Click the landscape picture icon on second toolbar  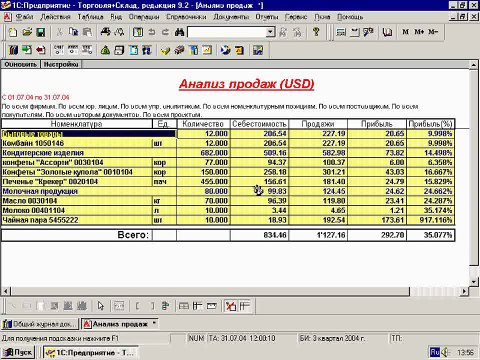click(258, 50)
